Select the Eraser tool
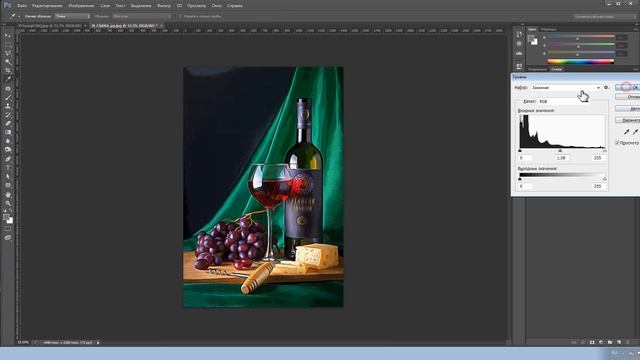The image size is (640, 360). pyautogui.click(x=8, y=123)
